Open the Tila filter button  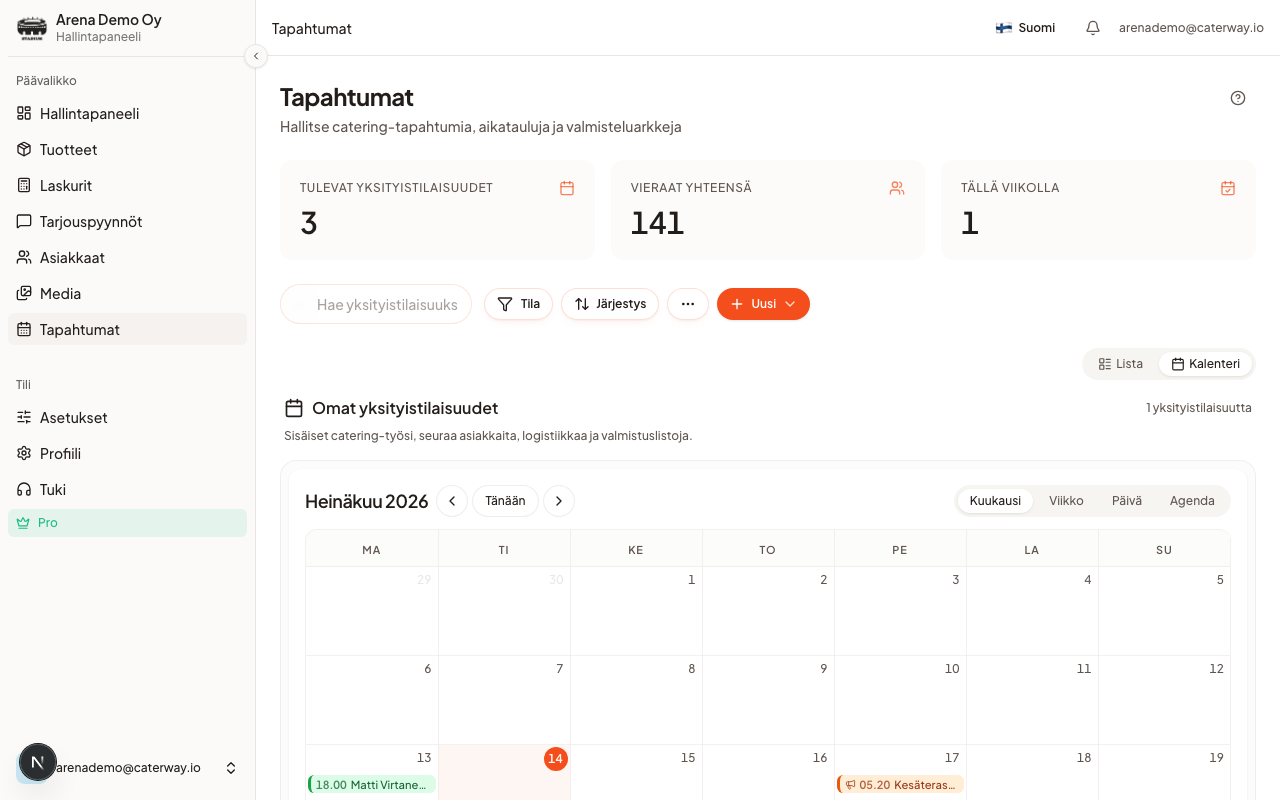(x=518, y=304)
